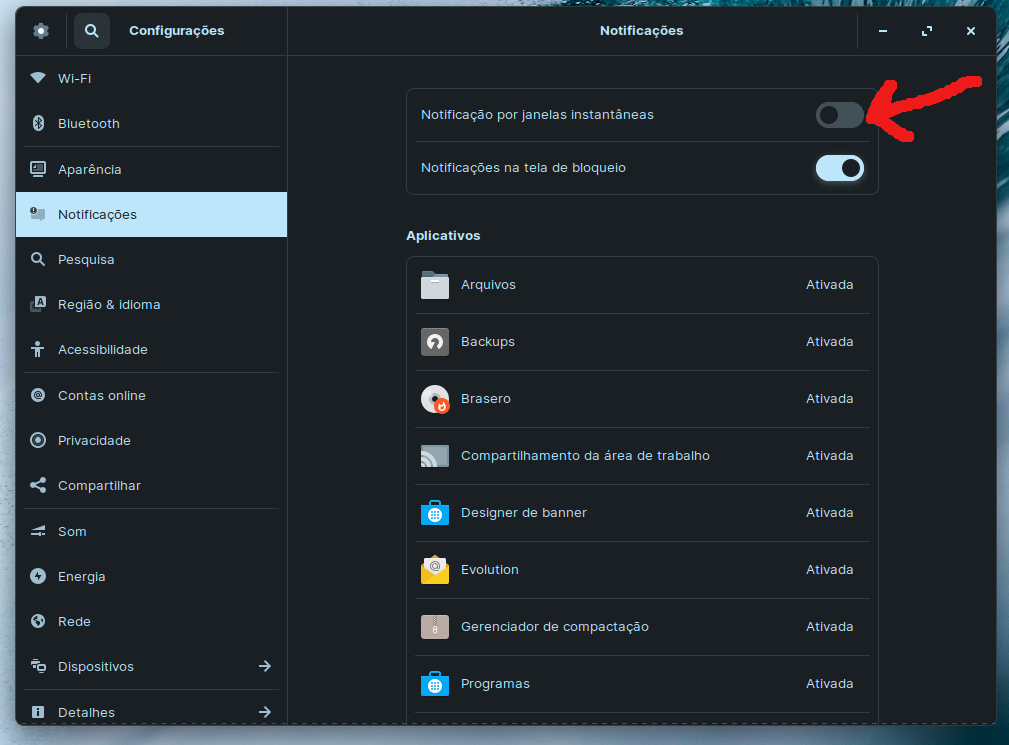Expand the Dispositivos submenu arrow
Screen dimensions: 1009x745
click(x=265, y=667)
